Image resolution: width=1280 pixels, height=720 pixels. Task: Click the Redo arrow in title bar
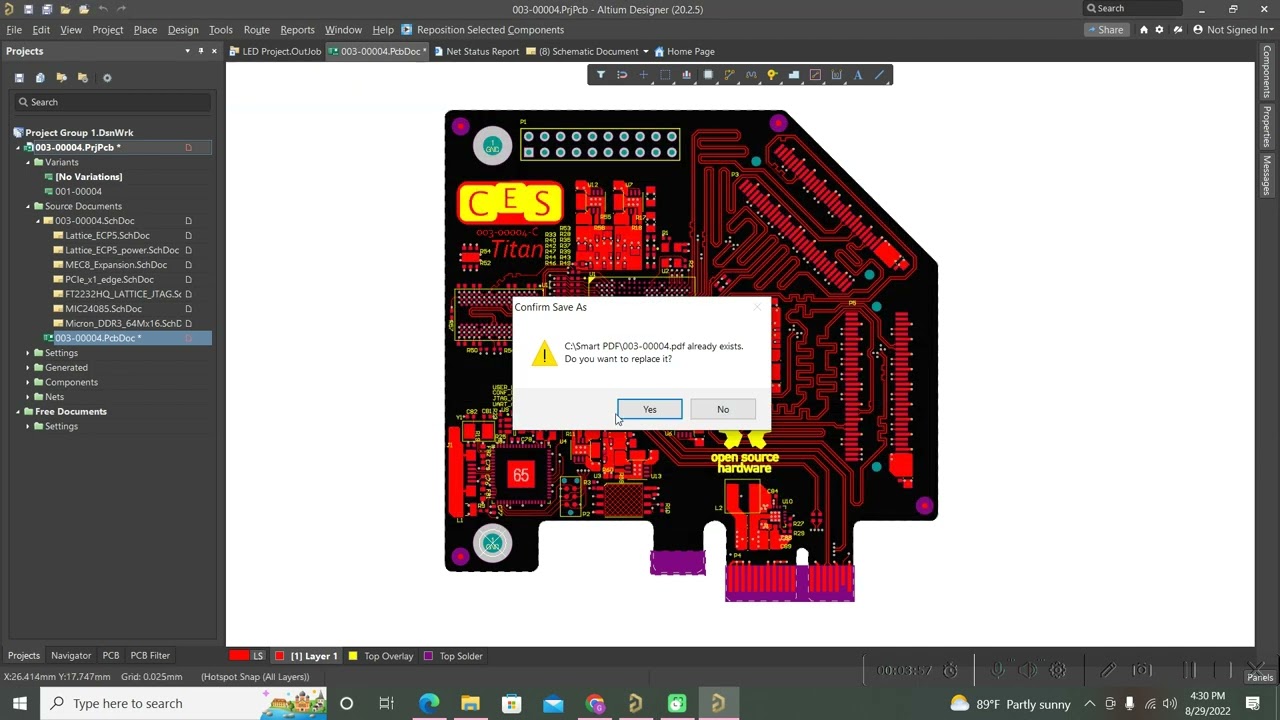click(x=121, y=9)
